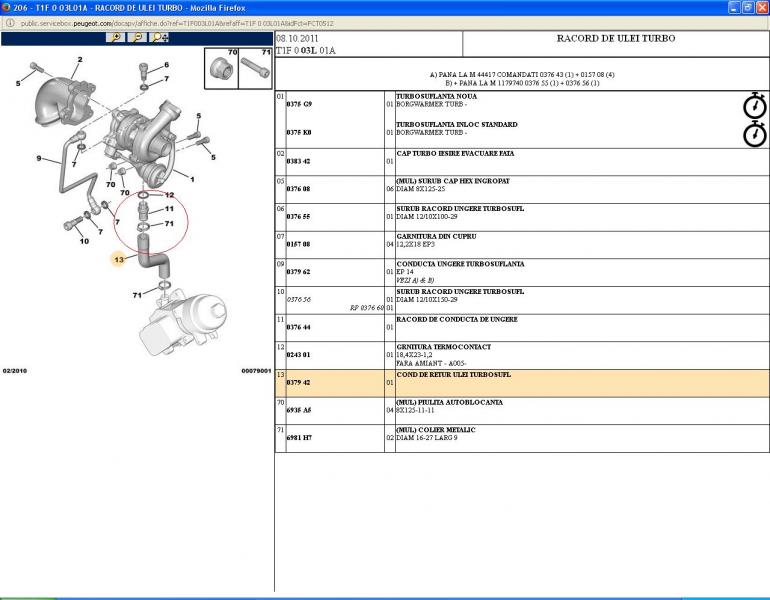Minimize the Firefox window
This screenshot has height=600, width=770.
click(734, 7)
